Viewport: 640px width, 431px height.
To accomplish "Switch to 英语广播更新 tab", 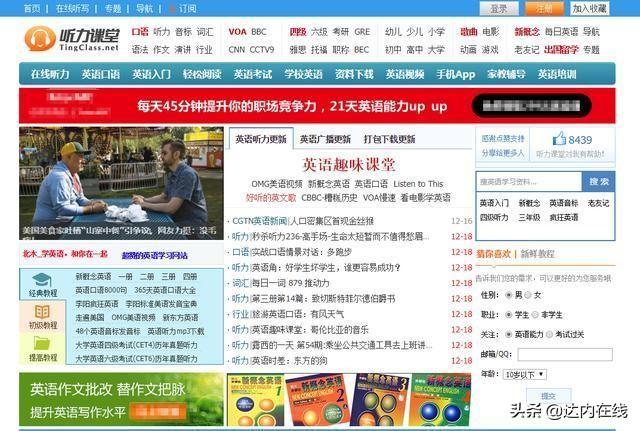I will coord(325,139).
